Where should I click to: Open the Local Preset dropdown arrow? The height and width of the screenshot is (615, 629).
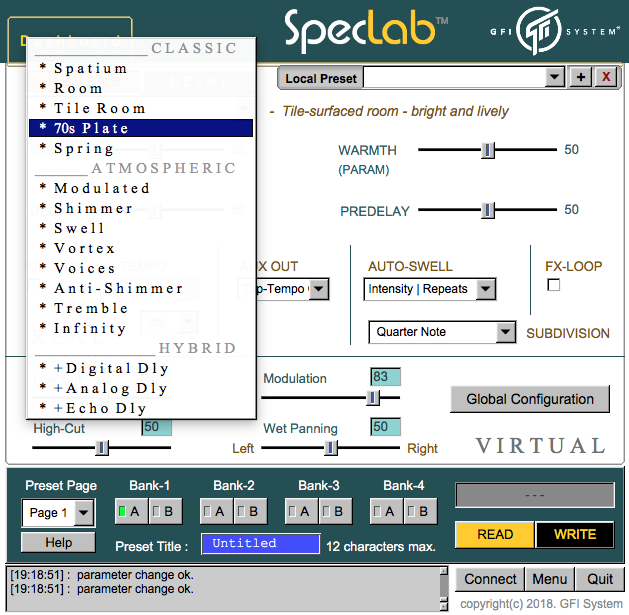pos(555,77)
